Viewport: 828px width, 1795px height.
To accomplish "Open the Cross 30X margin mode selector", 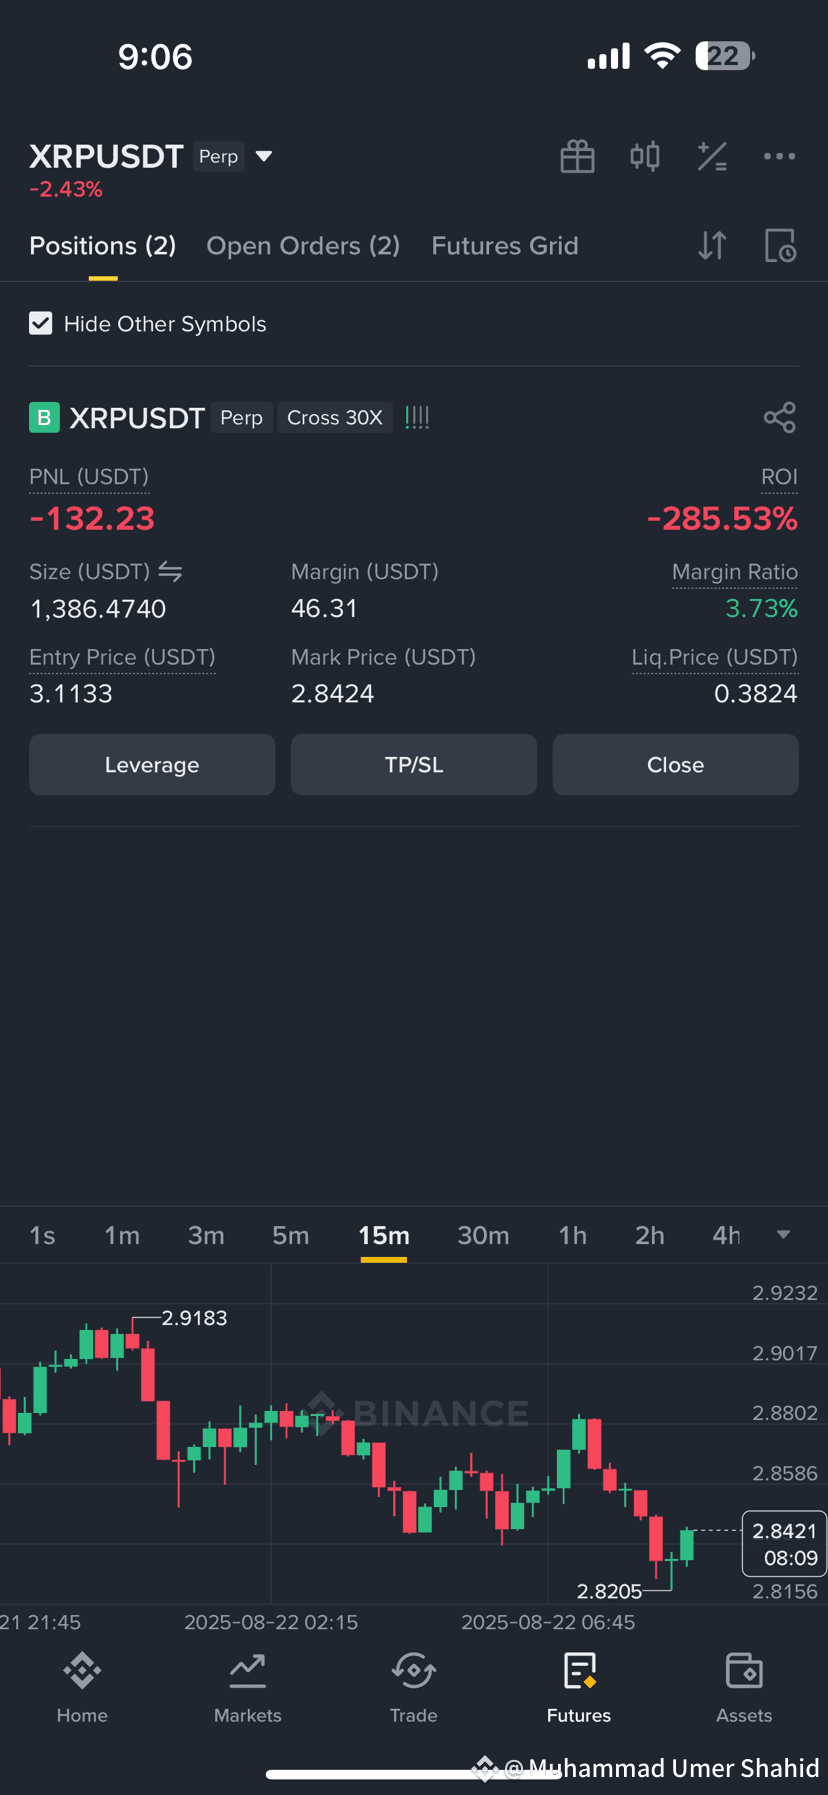I will 335,418.
